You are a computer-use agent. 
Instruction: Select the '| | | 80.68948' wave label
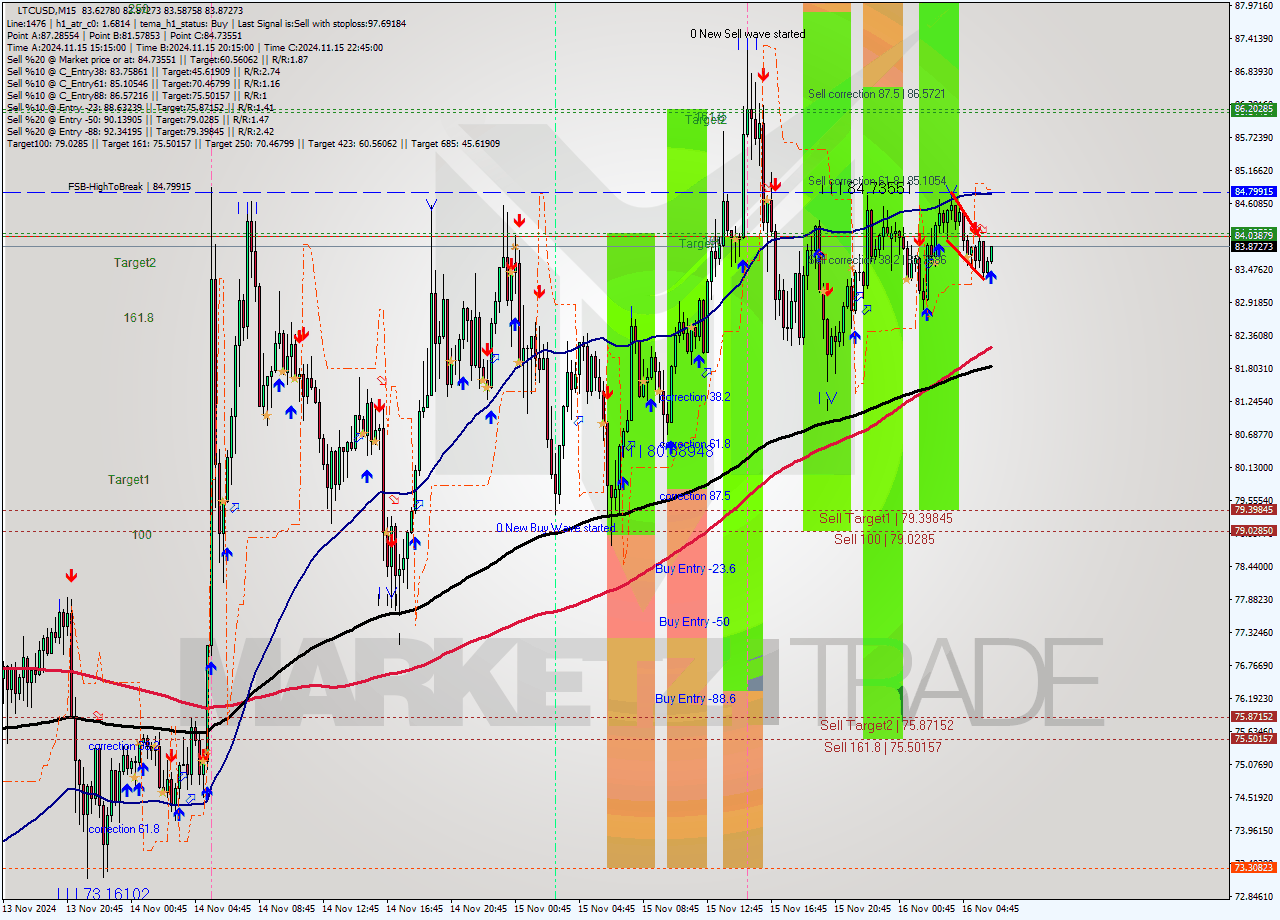pos(666,452)
